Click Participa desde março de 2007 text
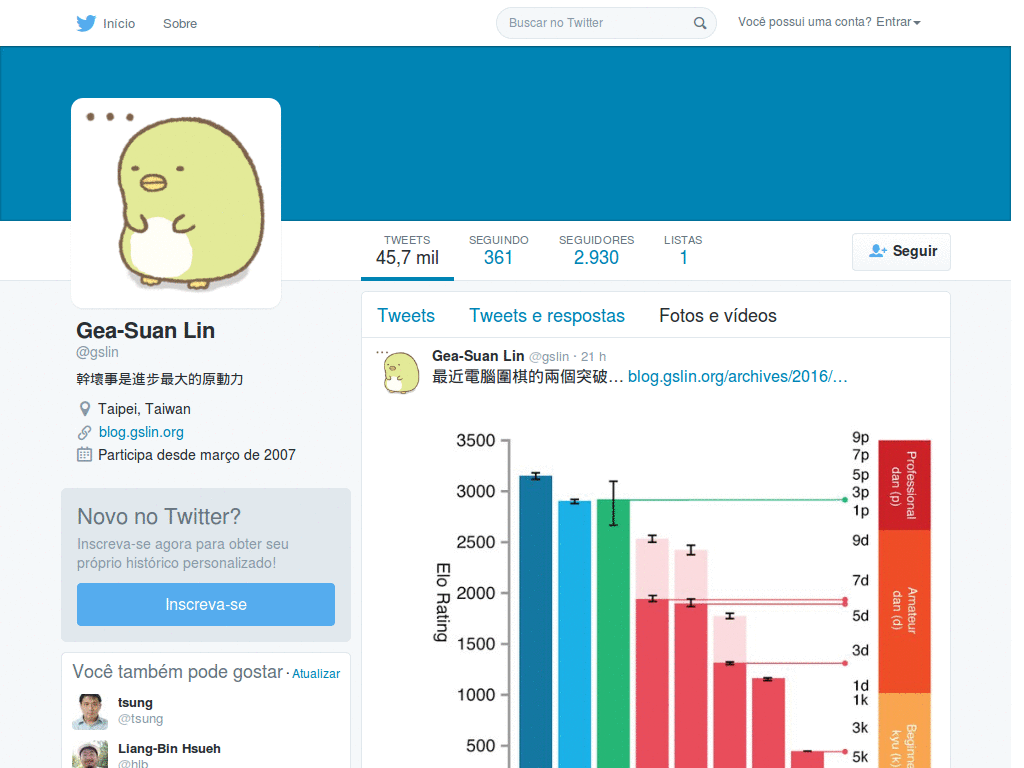Image resolution: width=1024 pixels, height=768 pixels. tap(197, 455)
